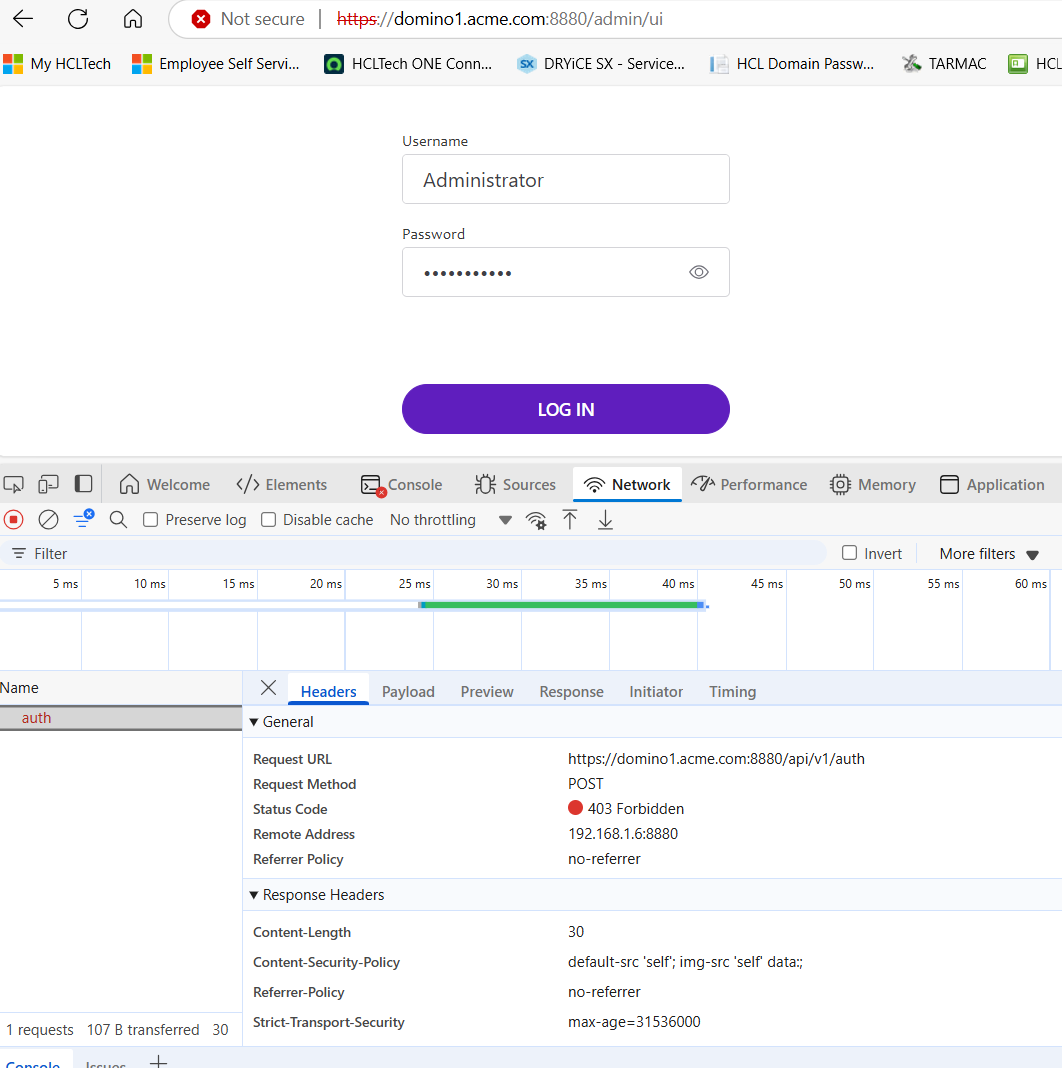Select the auth request row
This screenshot has width=1062, height=1068.
pyautogui.click(x=37, y=718)
